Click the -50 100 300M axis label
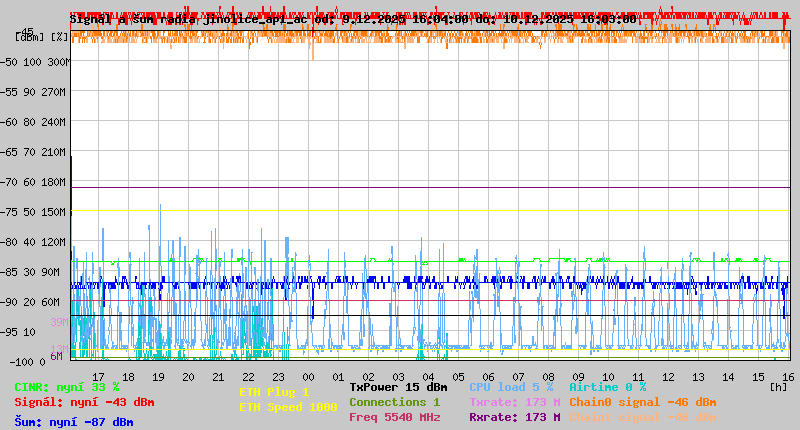This screenshot has width=800, height=430. (35, 62)
